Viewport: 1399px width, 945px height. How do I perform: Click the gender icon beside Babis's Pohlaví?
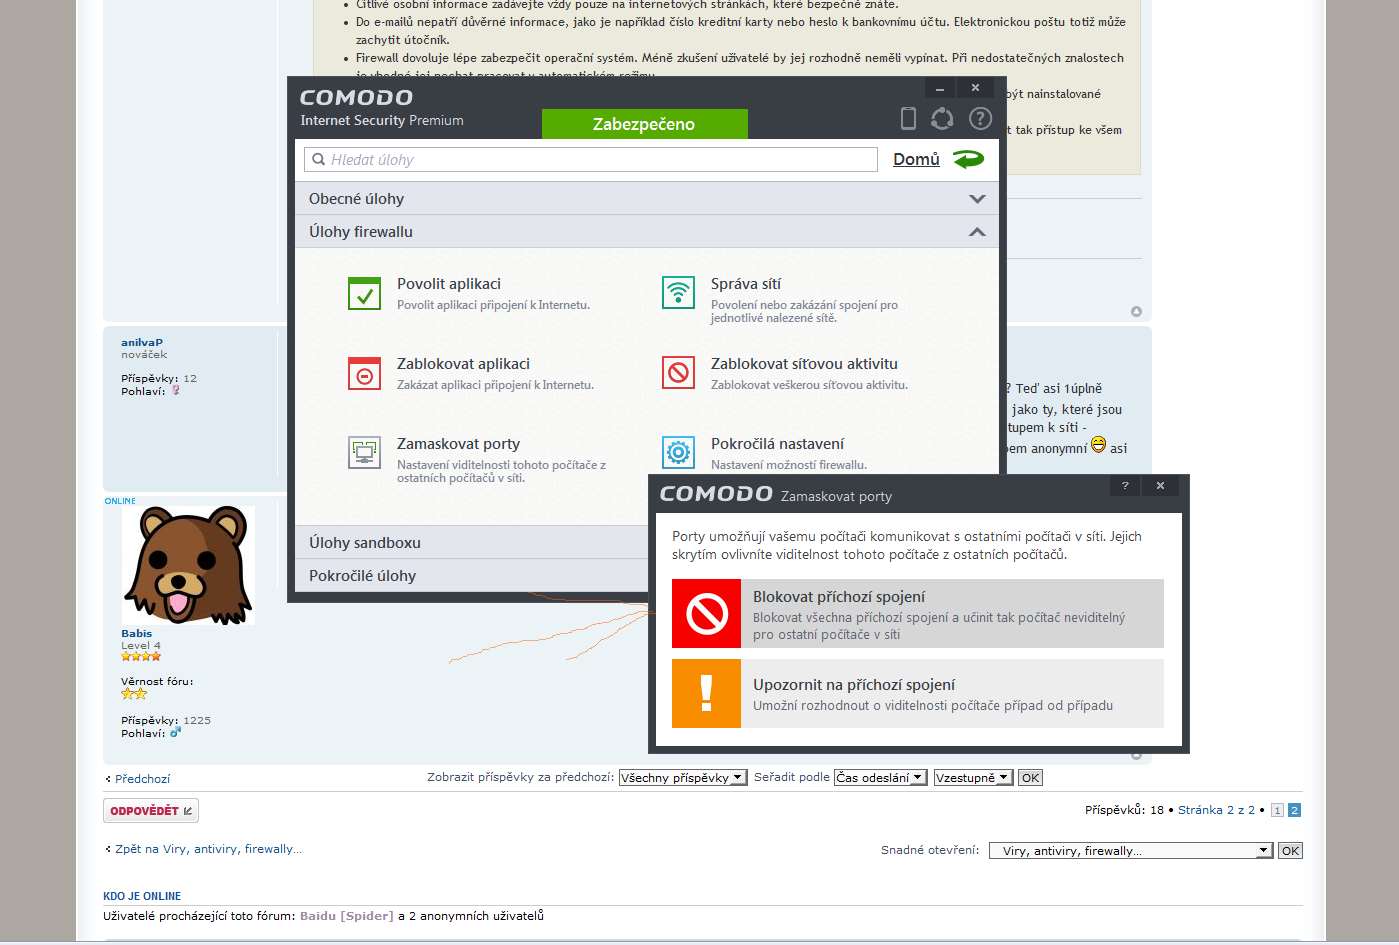pos(175,733)
